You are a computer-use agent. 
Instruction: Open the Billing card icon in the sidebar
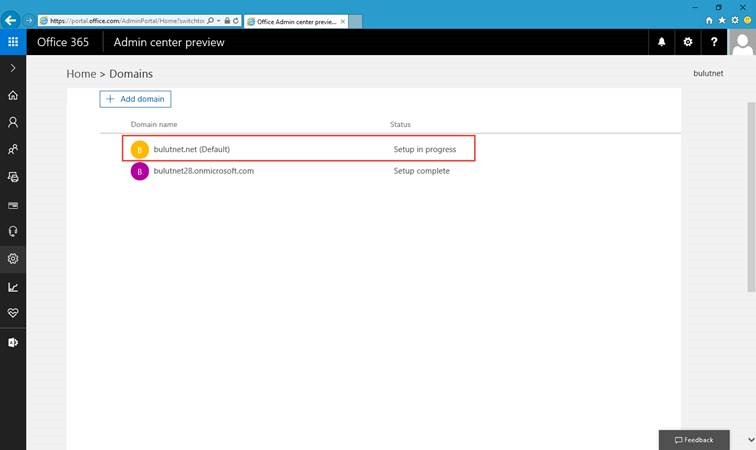tap(13, 205)
